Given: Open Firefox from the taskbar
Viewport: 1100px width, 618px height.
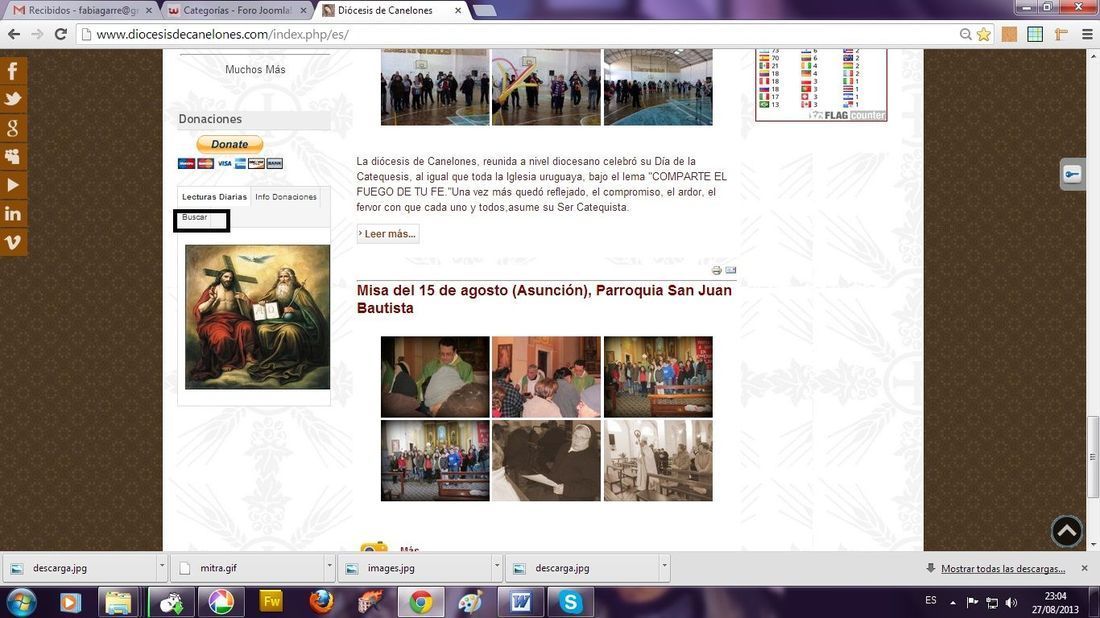Looking at the screenshot, I should coord(321,602).
